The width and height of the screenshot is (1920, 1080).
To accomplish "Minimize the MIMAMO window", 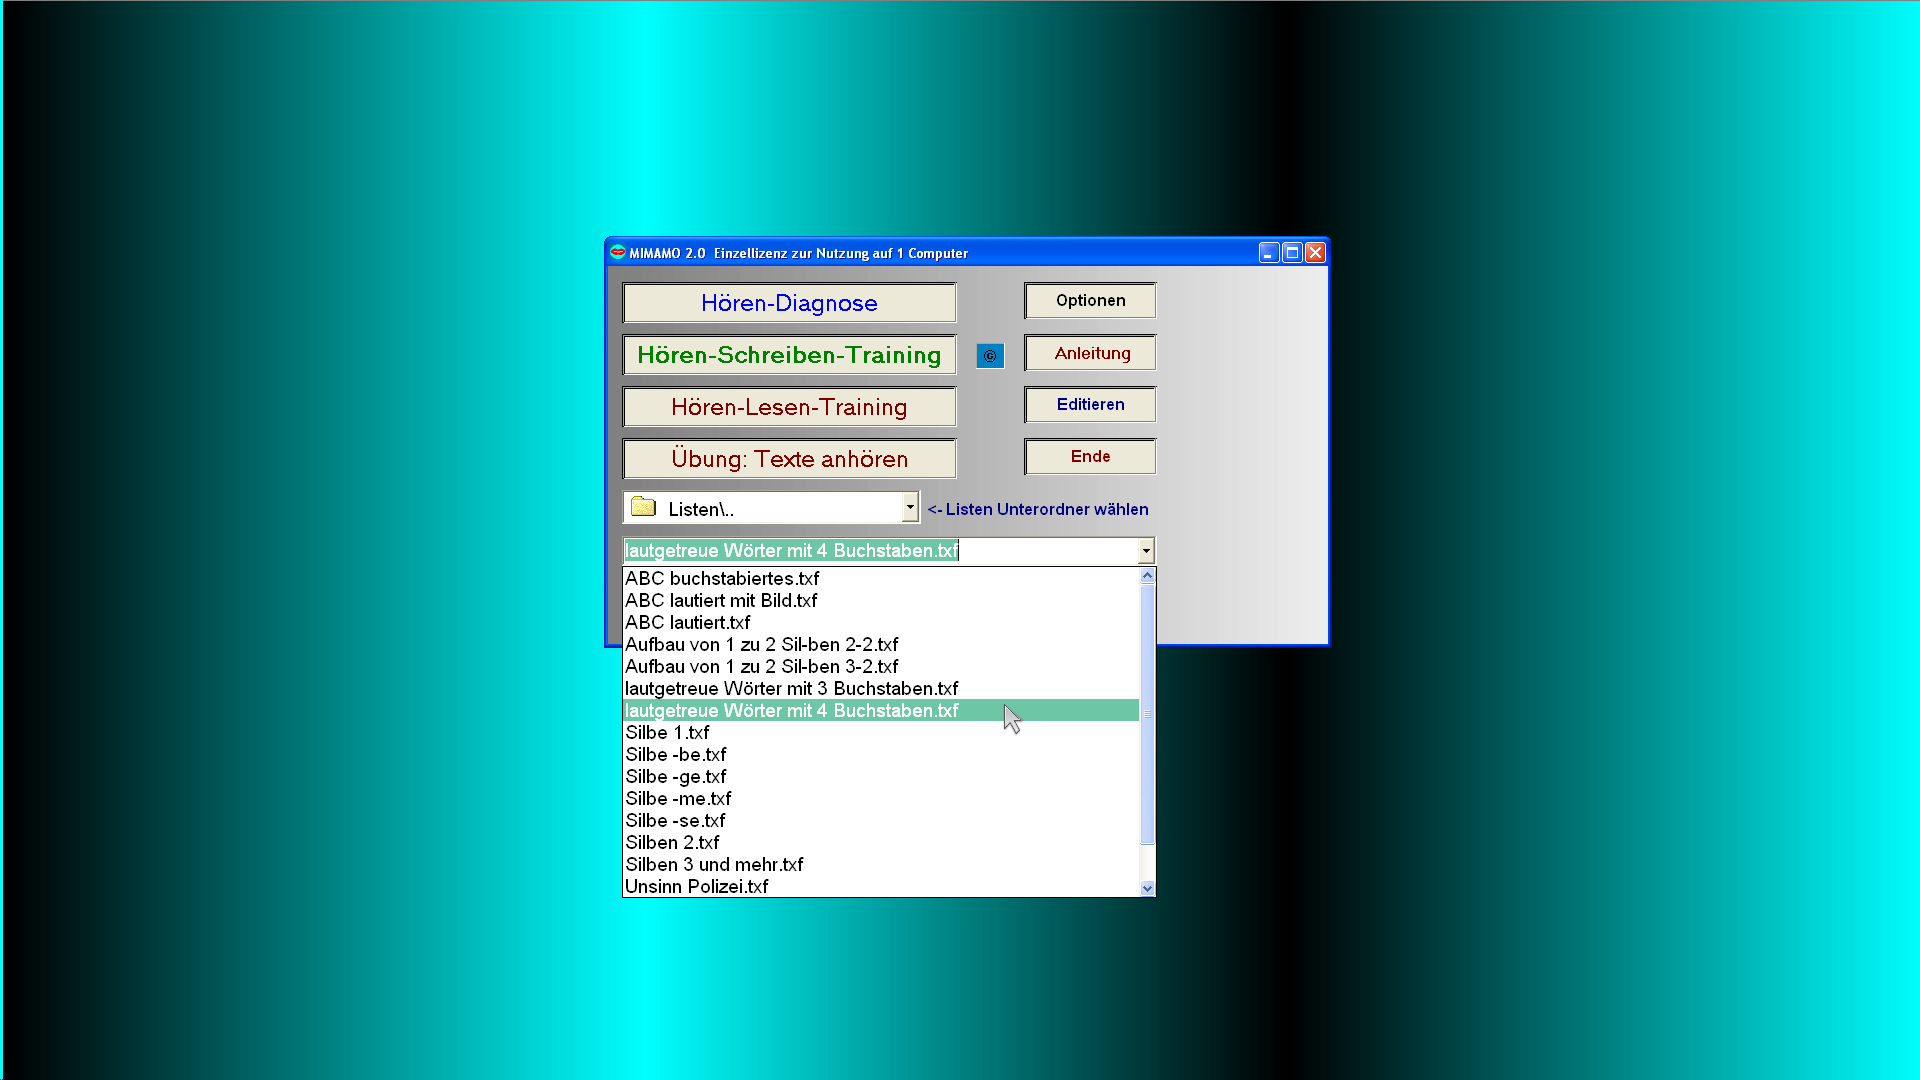I will (x=1268, y=253).
